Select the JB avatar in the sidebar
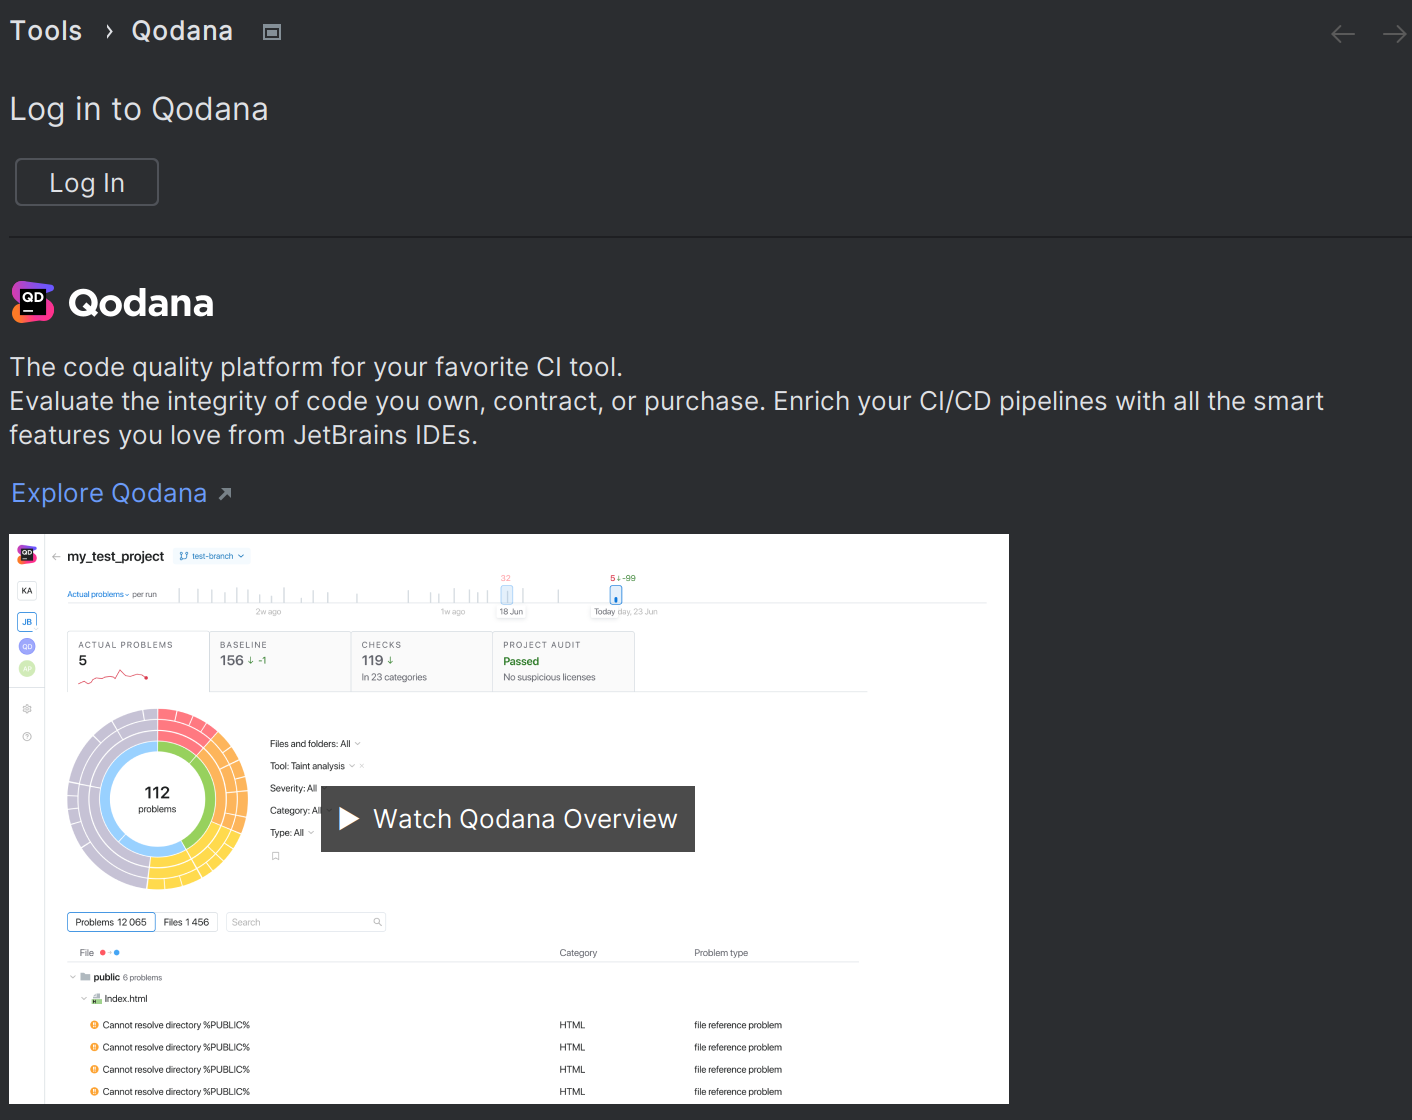Viewport: 1412px width, 1120px height. [x=27, y=621]
